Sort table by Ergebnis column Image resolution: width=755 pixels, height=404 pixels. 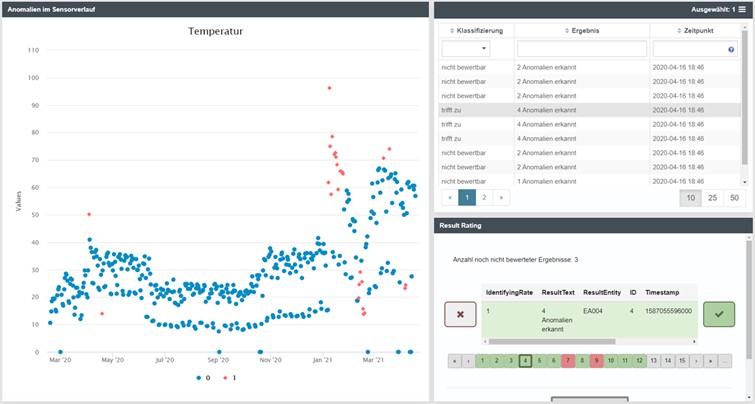(x=582, y=30)
